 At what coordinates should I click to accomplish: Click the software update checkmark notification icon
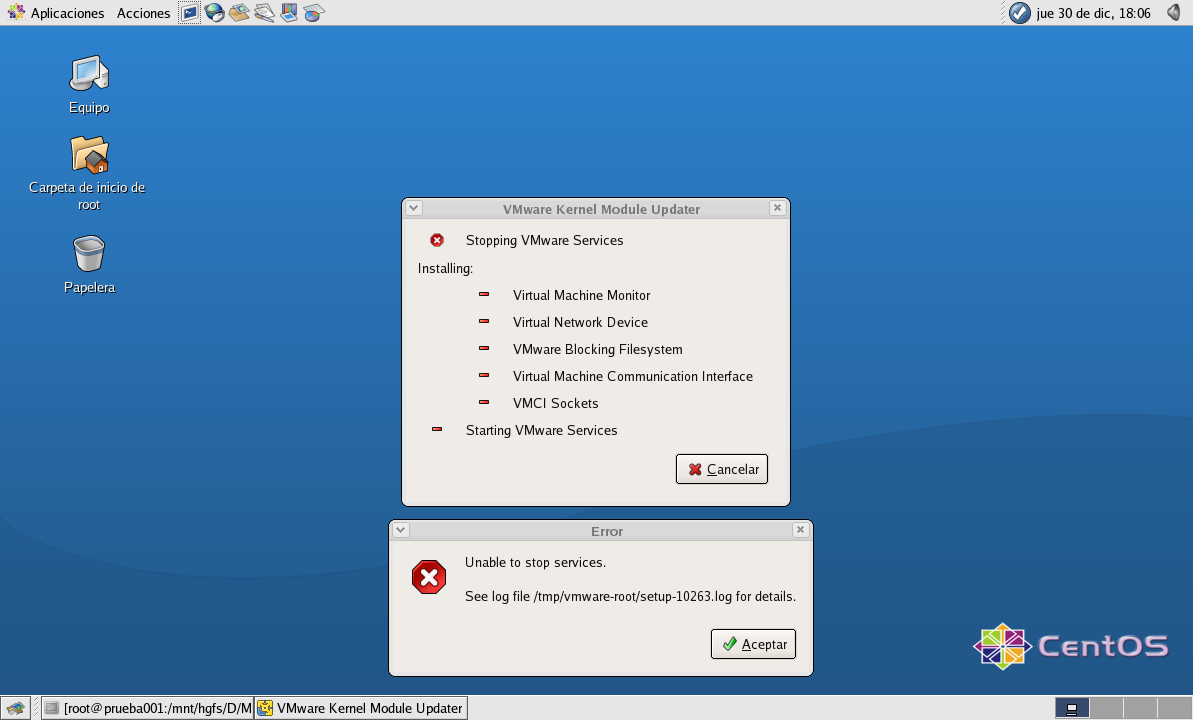tap(1020, 13)
